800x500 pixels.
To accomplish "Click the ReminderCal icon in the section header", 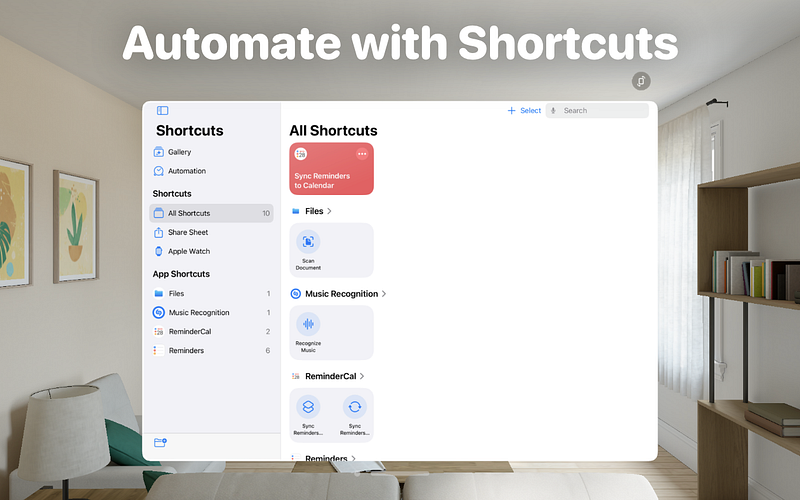I will point(295,377).
